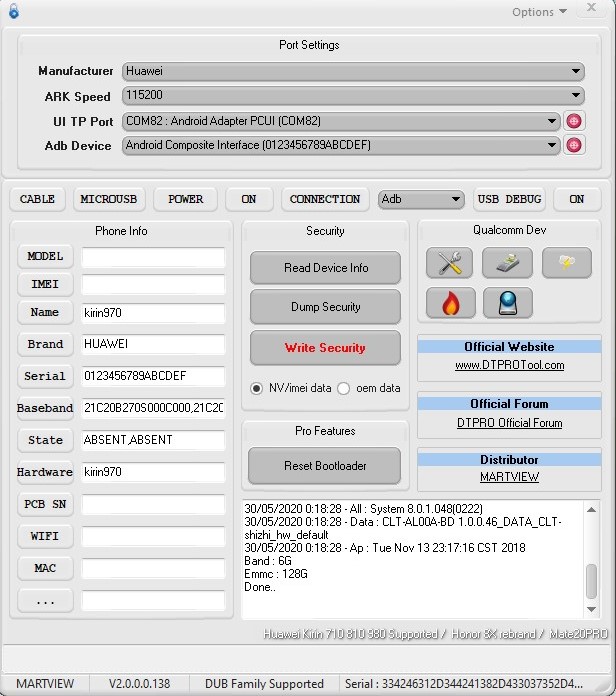Toggle the POWER ON button
This screenshot has height=696, width=616.
click(249, 199)
